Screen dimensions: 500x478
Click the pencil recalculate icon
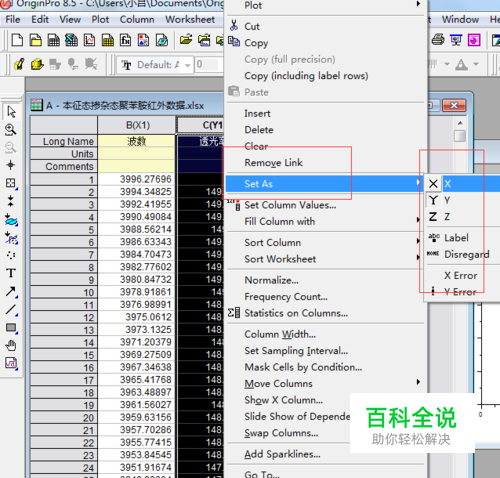pos(19,64)
